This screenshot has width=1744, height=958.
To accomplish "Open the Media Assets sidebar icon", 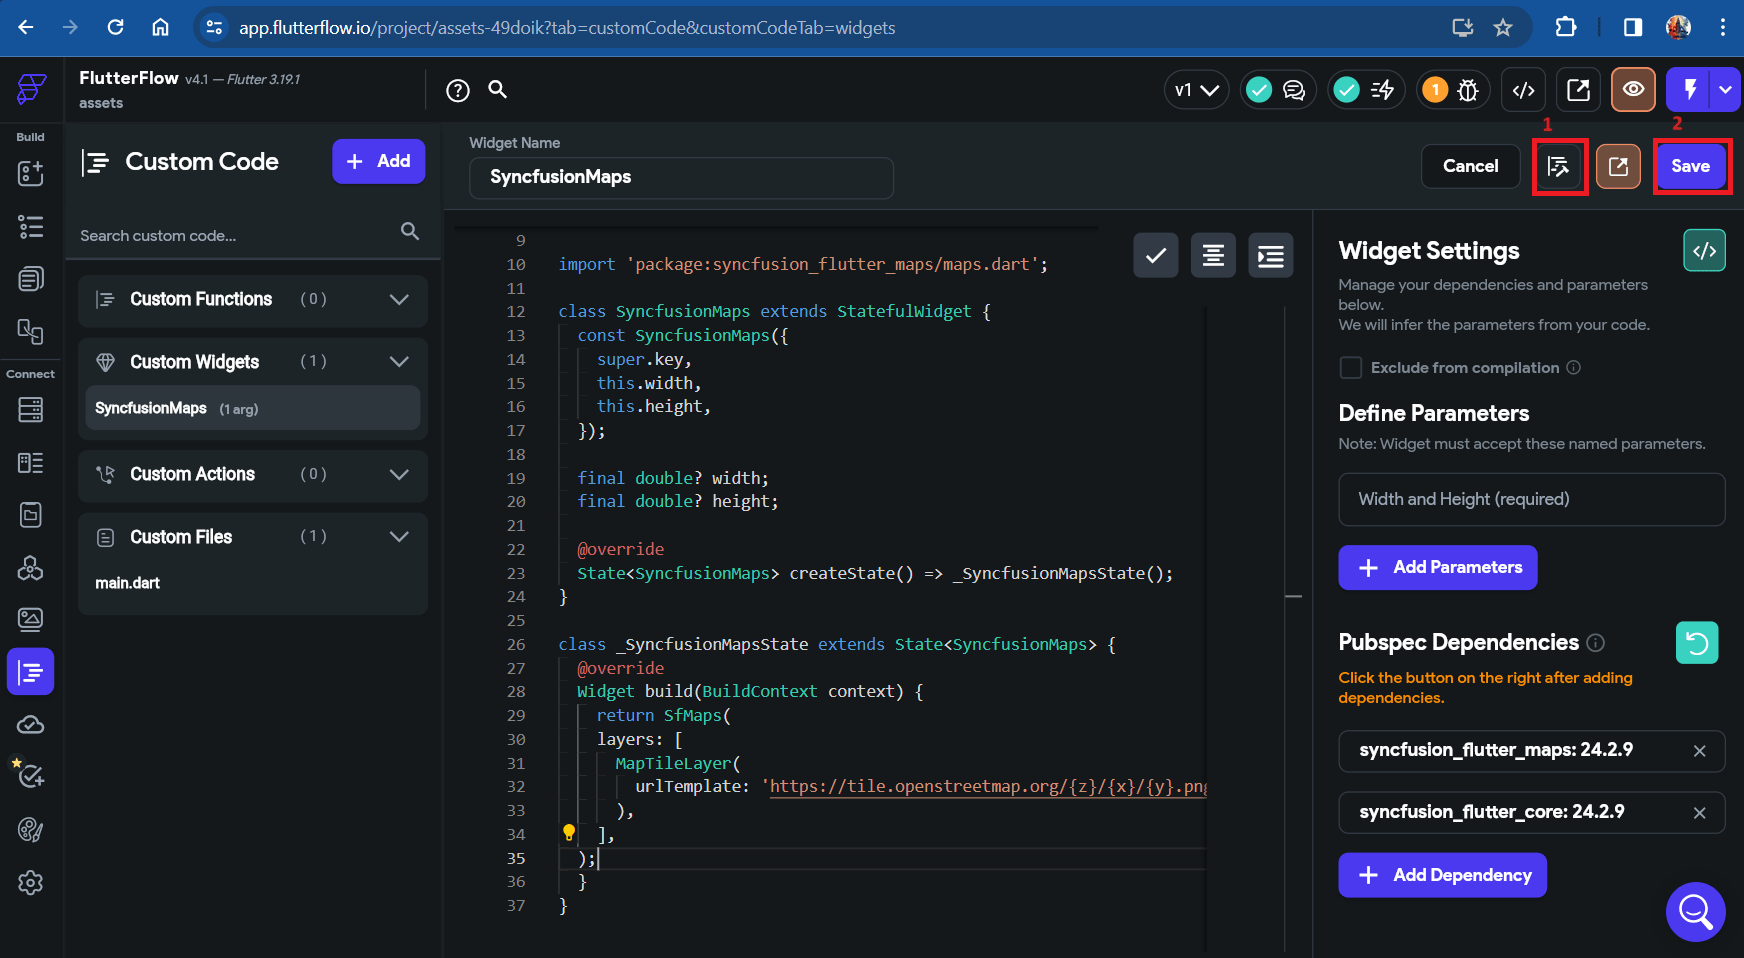I will [31, 620].
